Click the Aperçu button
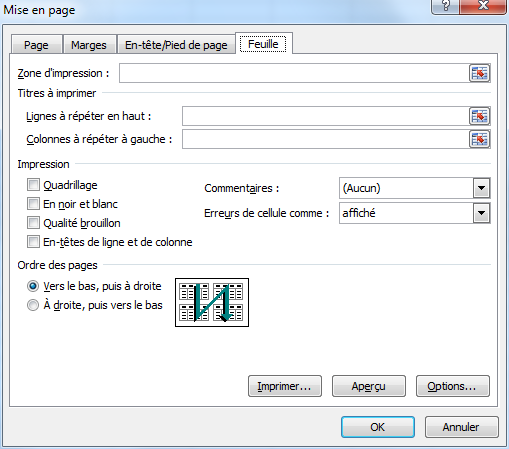This screenshot has height=449, width=509. (369, 386)
